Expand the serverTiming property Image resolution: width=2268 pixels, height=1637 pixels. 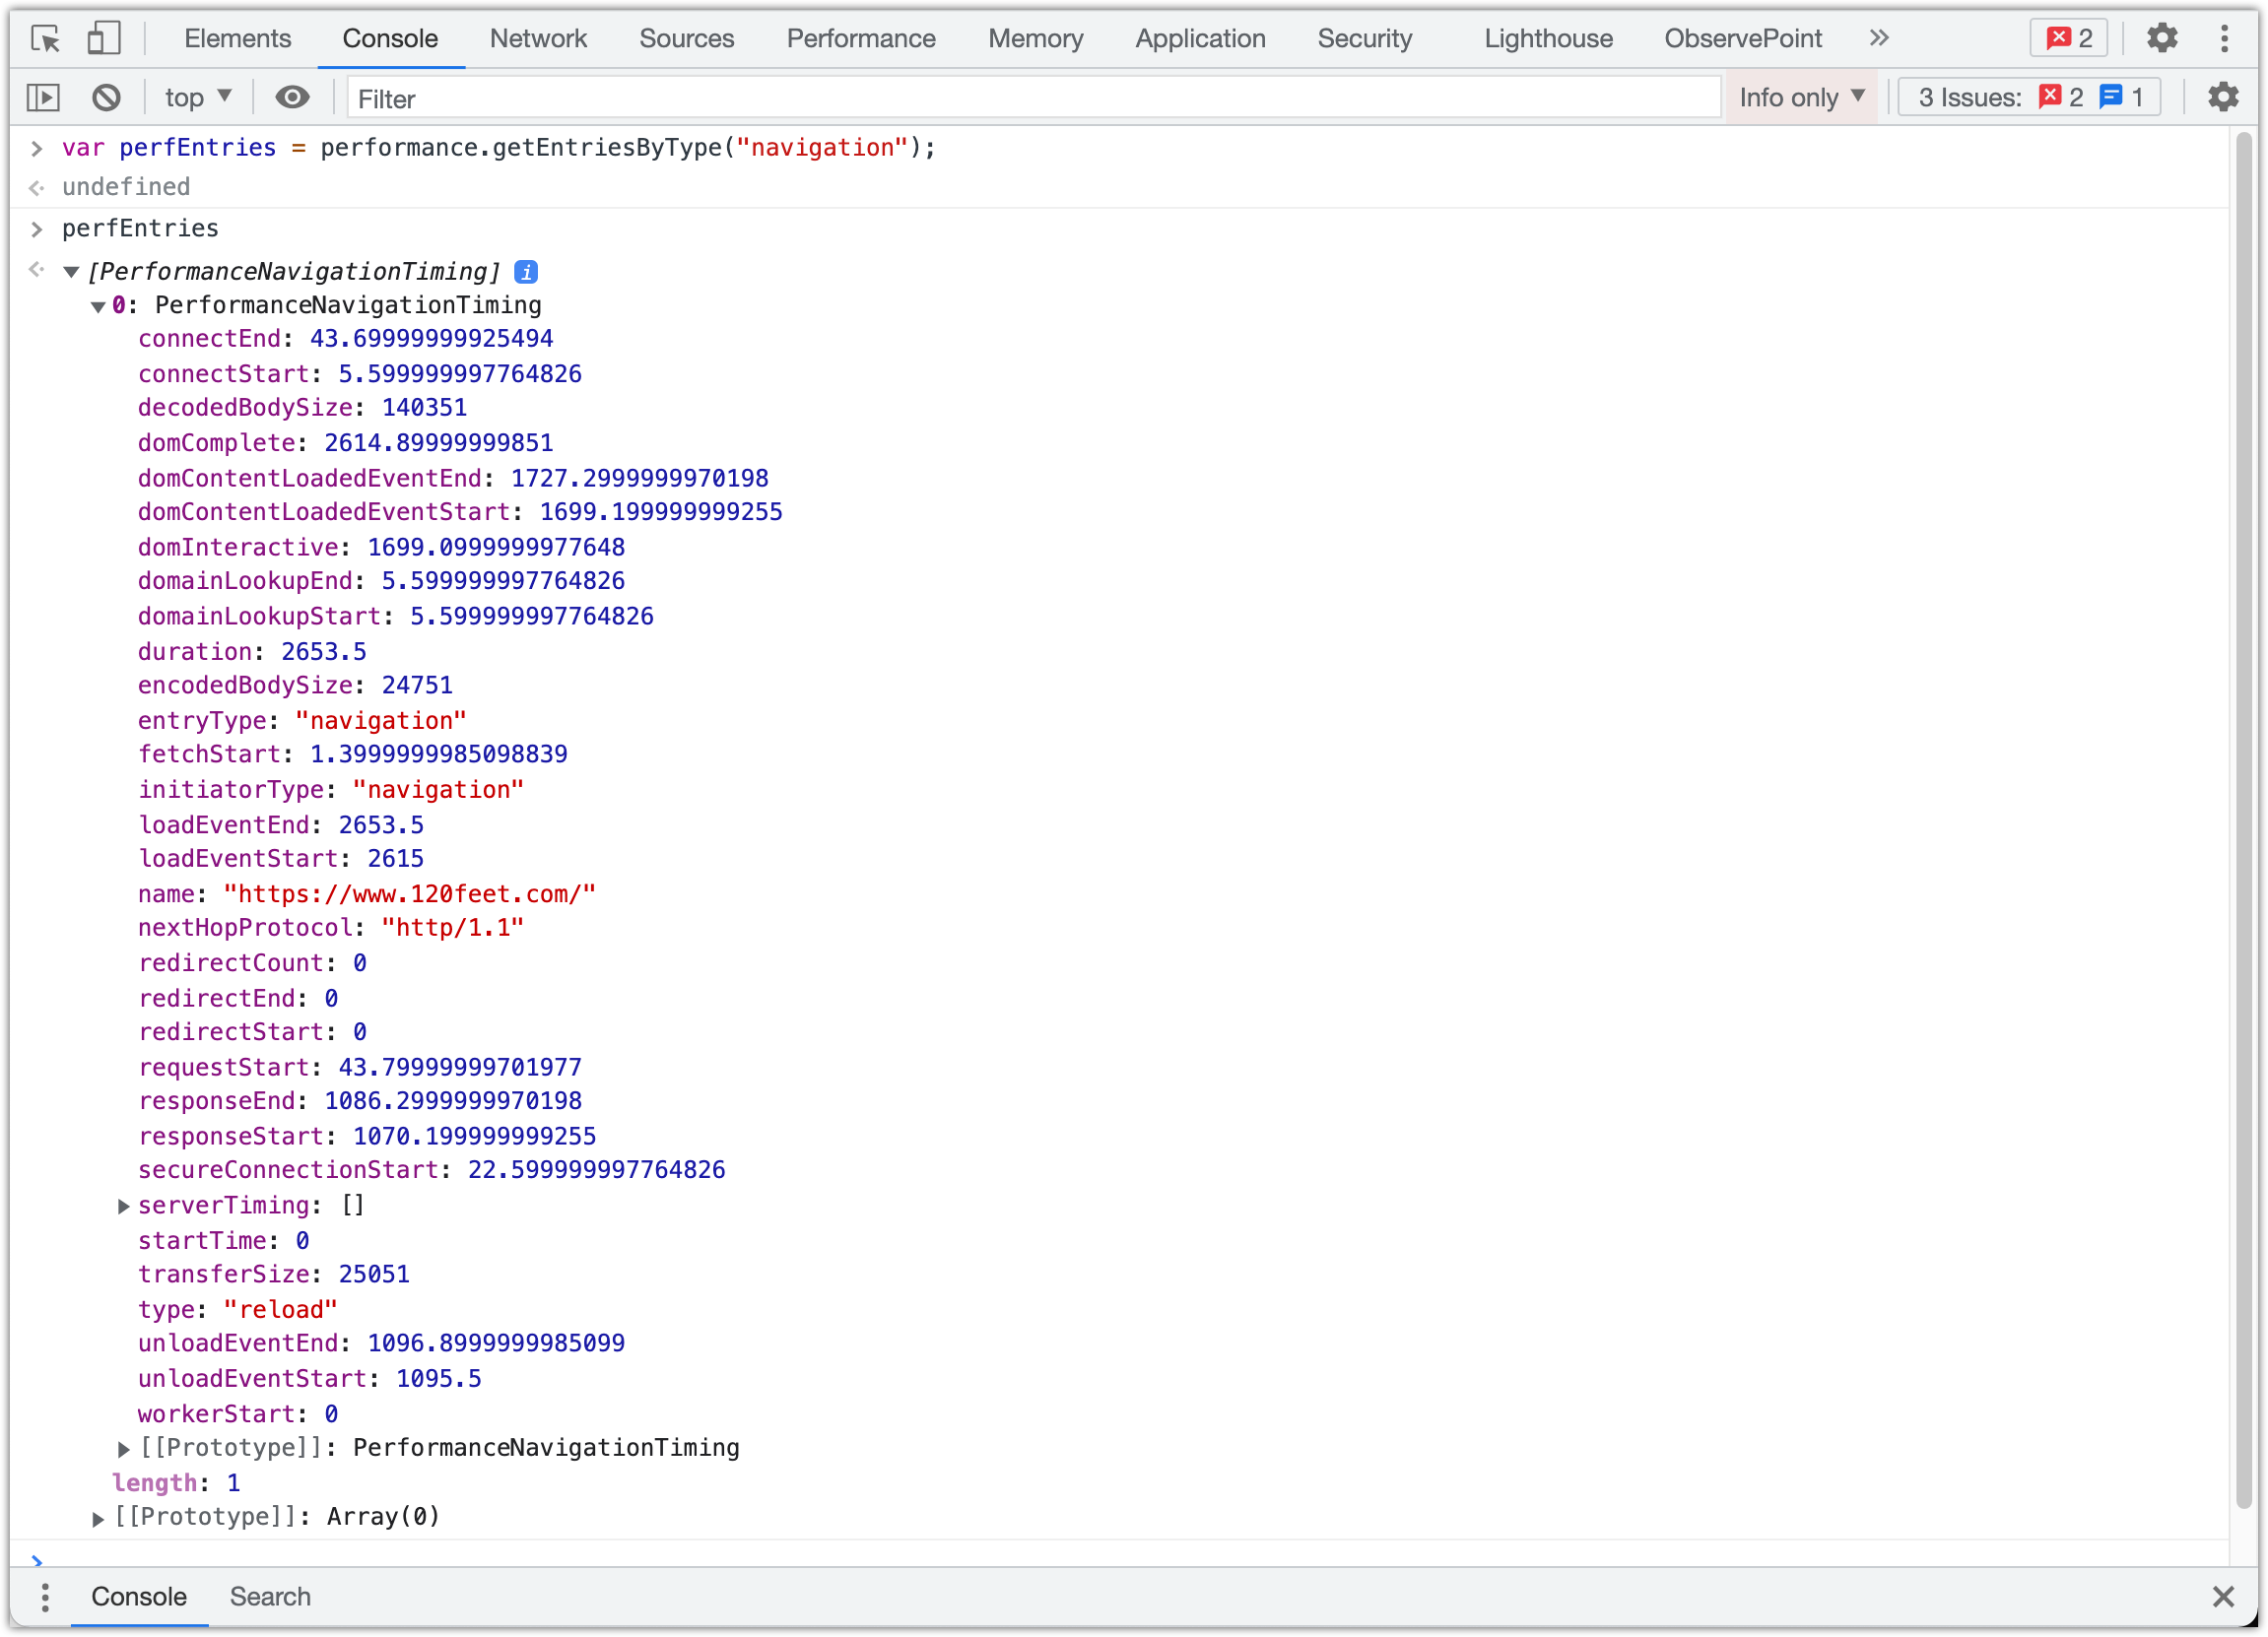(123, 1206)
